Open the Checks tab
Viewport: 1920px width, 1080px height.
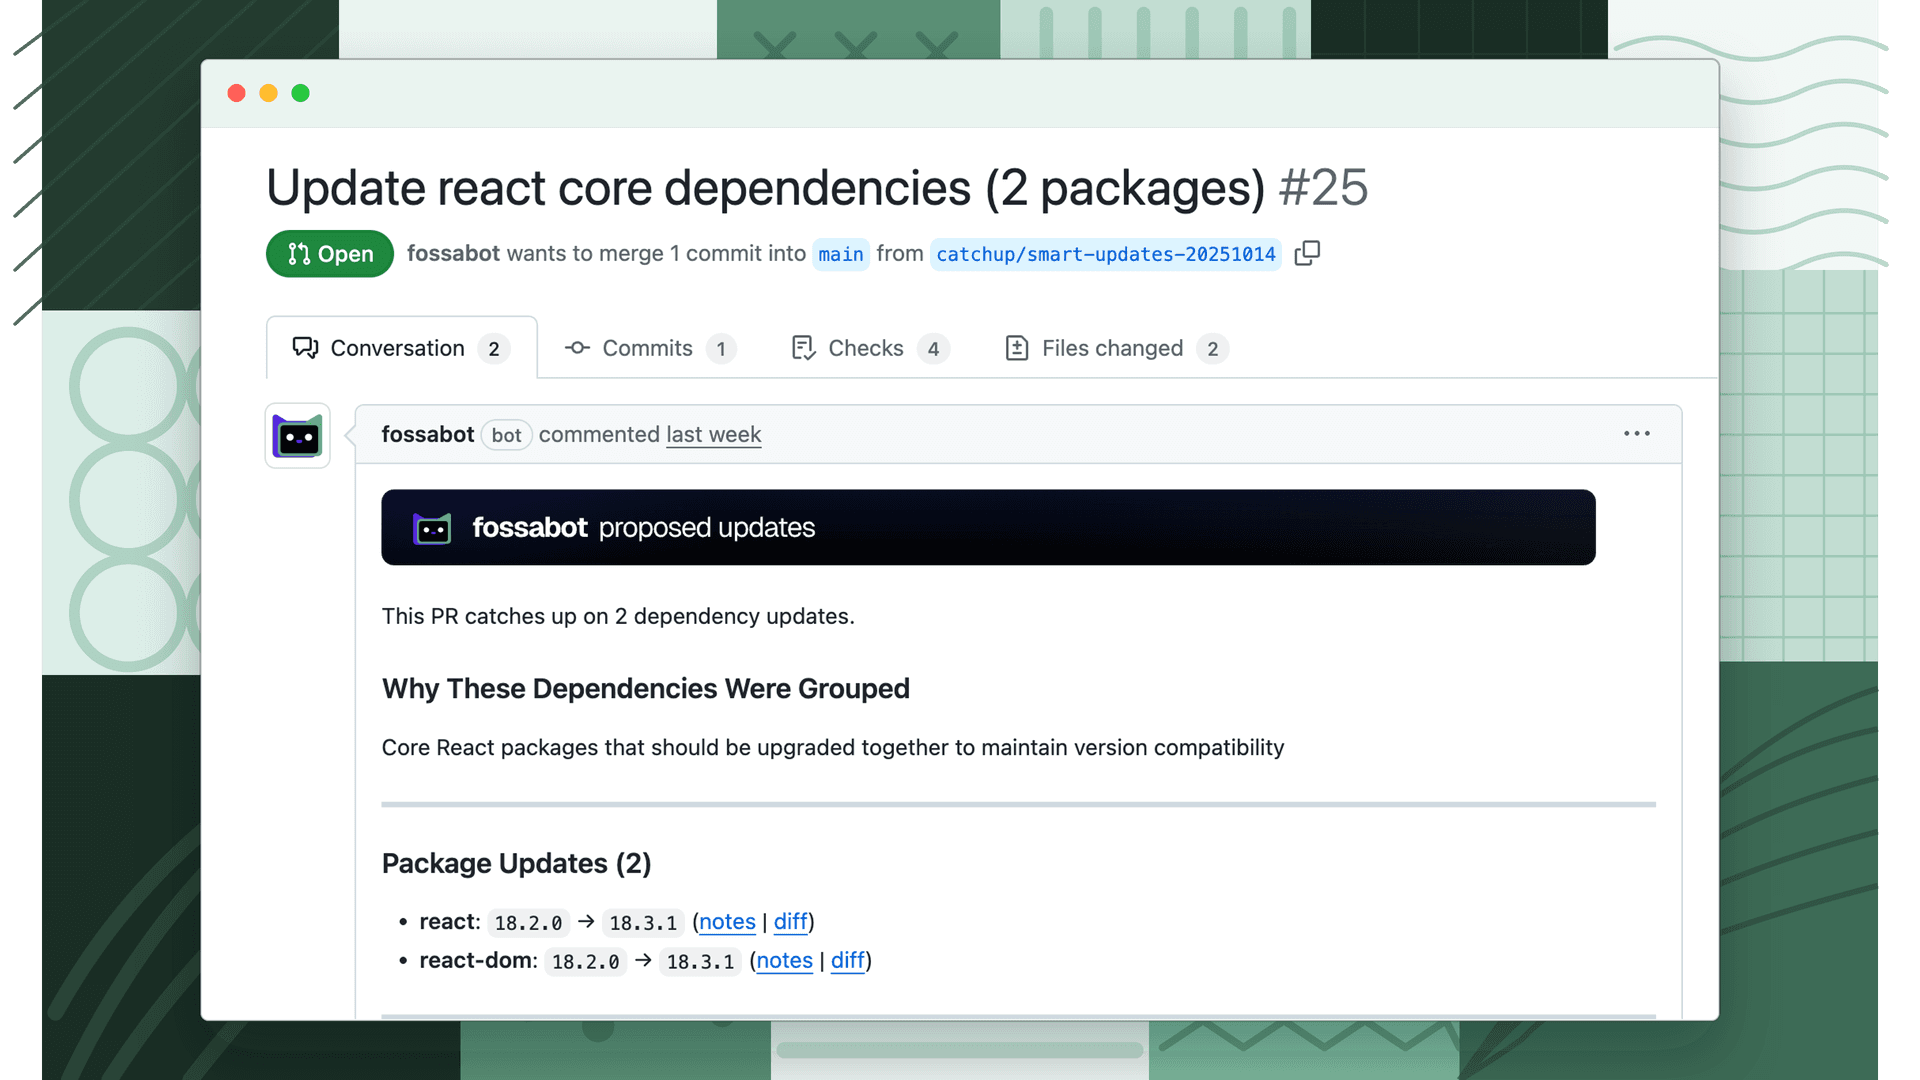pos(870,348)
